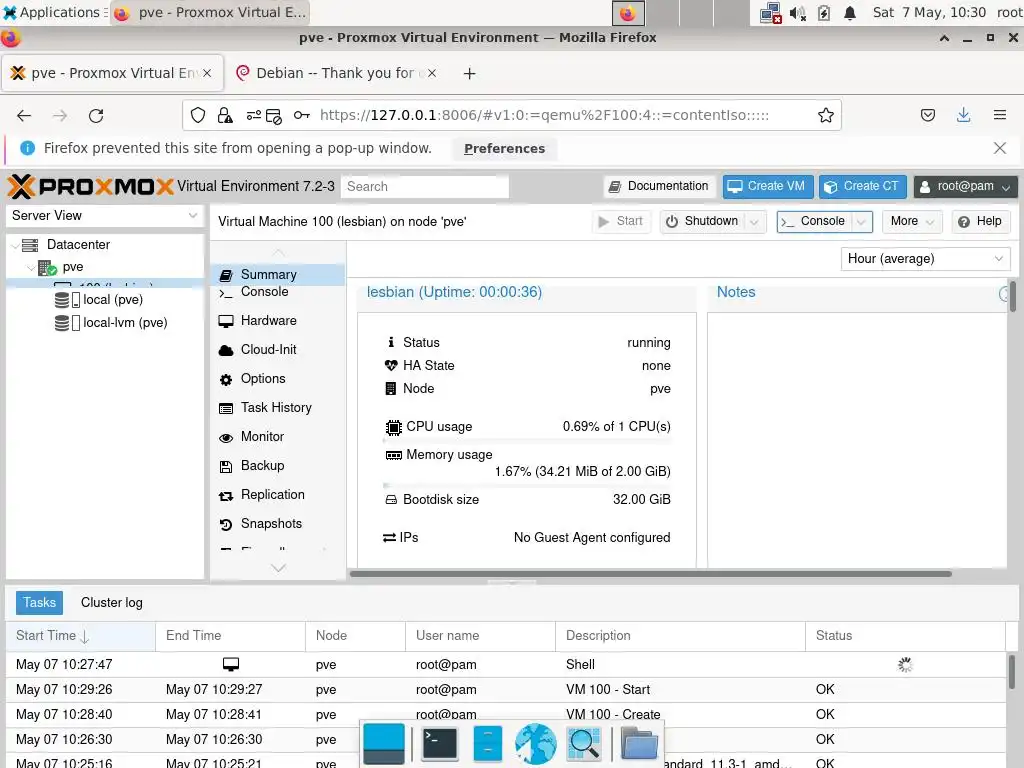Image resolution: width=1024 pixels, height=768 pixels.
Task: Dismiss the pop-up blocked notification bar
Action: pos(1000,148)
